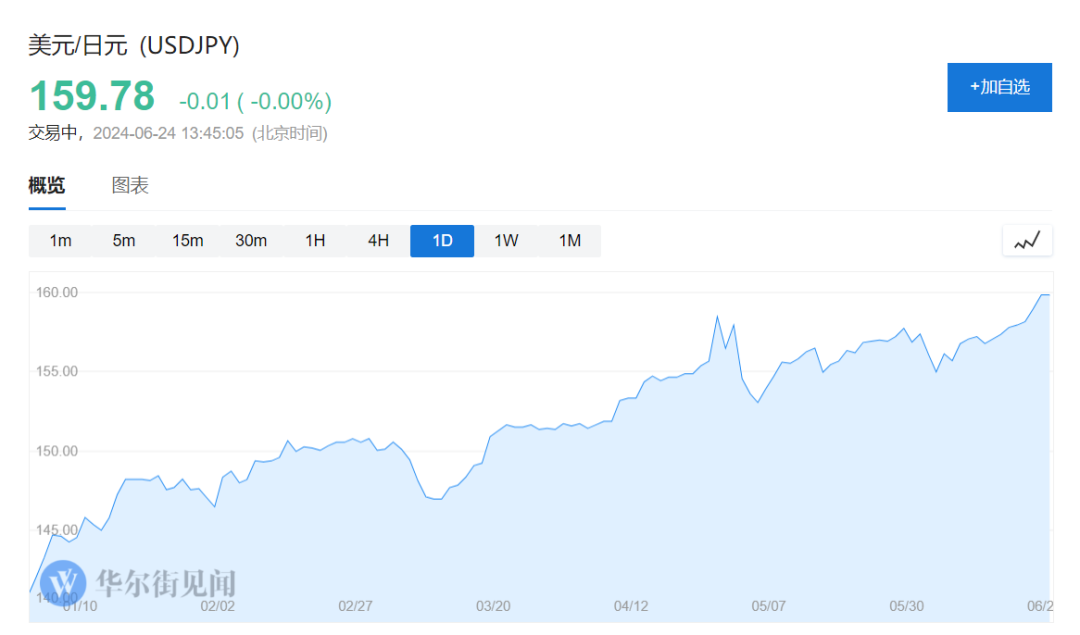This screenshot has height=635, width=1080.
Task: Click the 美元/日元 (USDJPY) title
Action: 134,45
